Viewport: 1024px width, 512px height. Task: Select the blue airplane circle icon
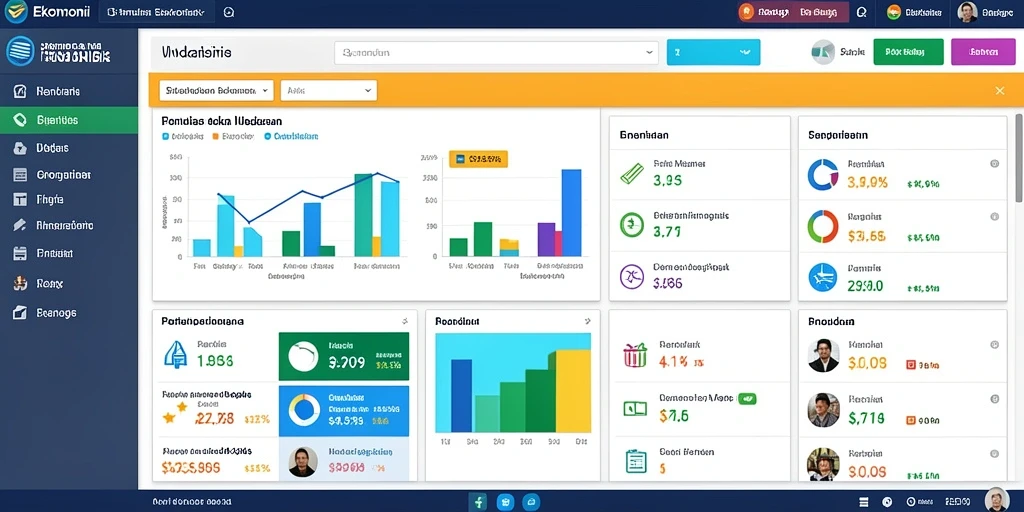pyautogui.click(x=822, y=277)
